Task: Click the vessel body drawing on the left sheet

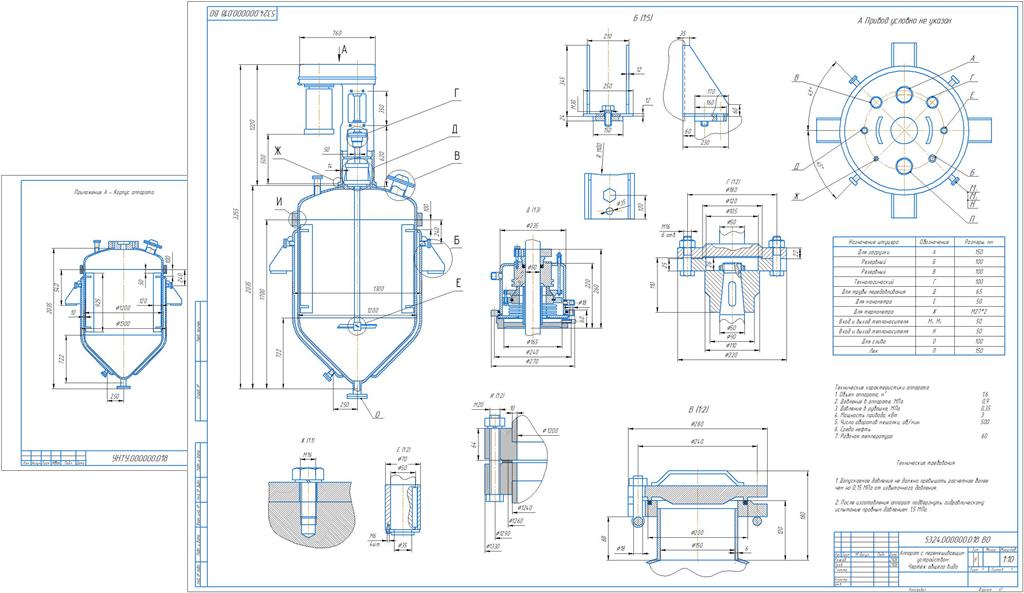Action: click(121, 312)
